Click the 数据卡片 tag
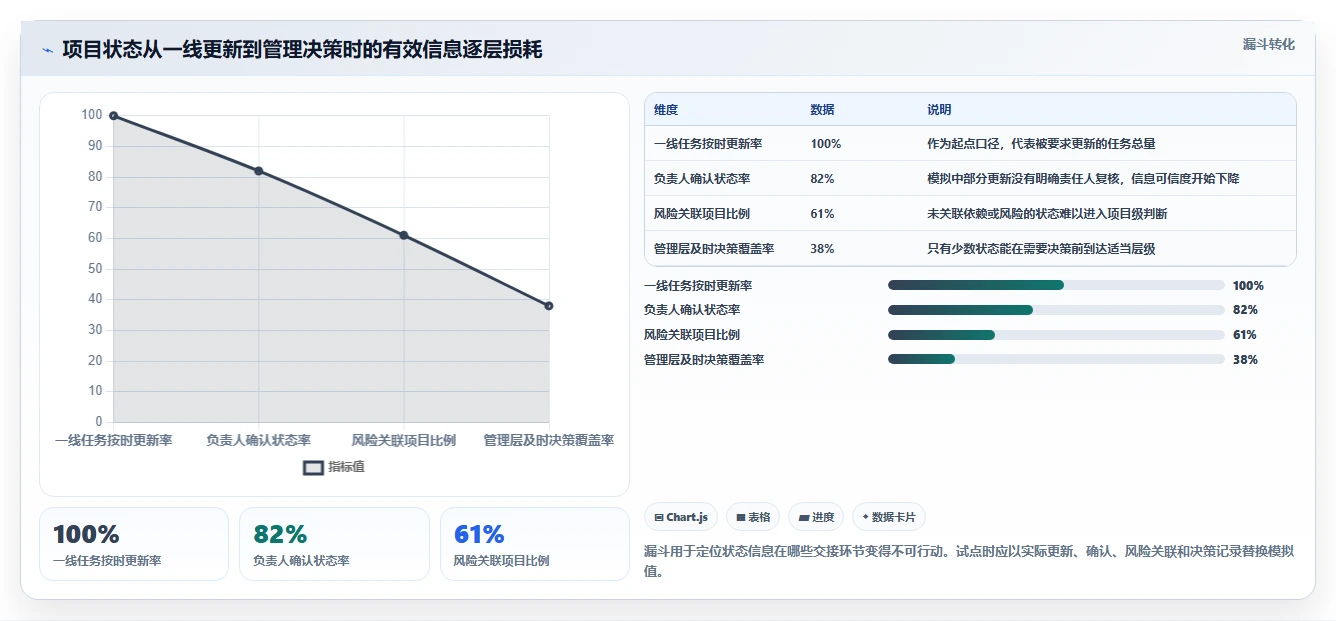The image size is (1336, 621). pos(889,517)
